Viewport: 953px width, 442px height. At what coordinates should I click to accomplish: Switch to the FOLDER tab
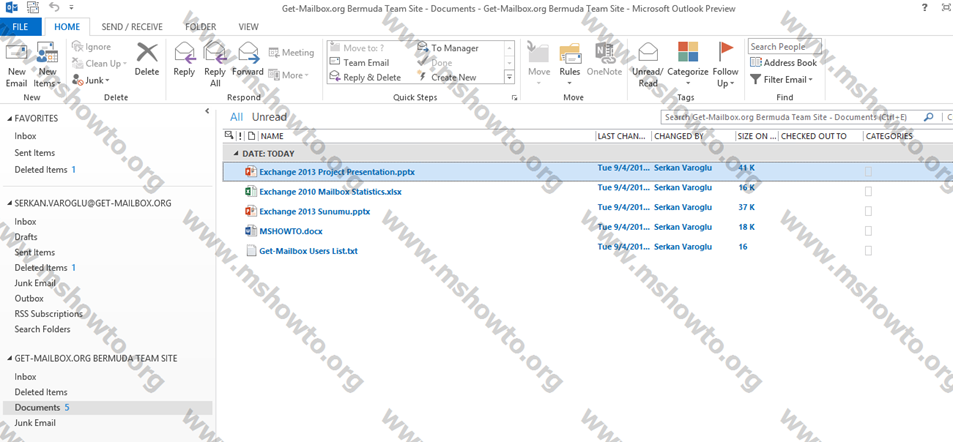coord(201,27)
